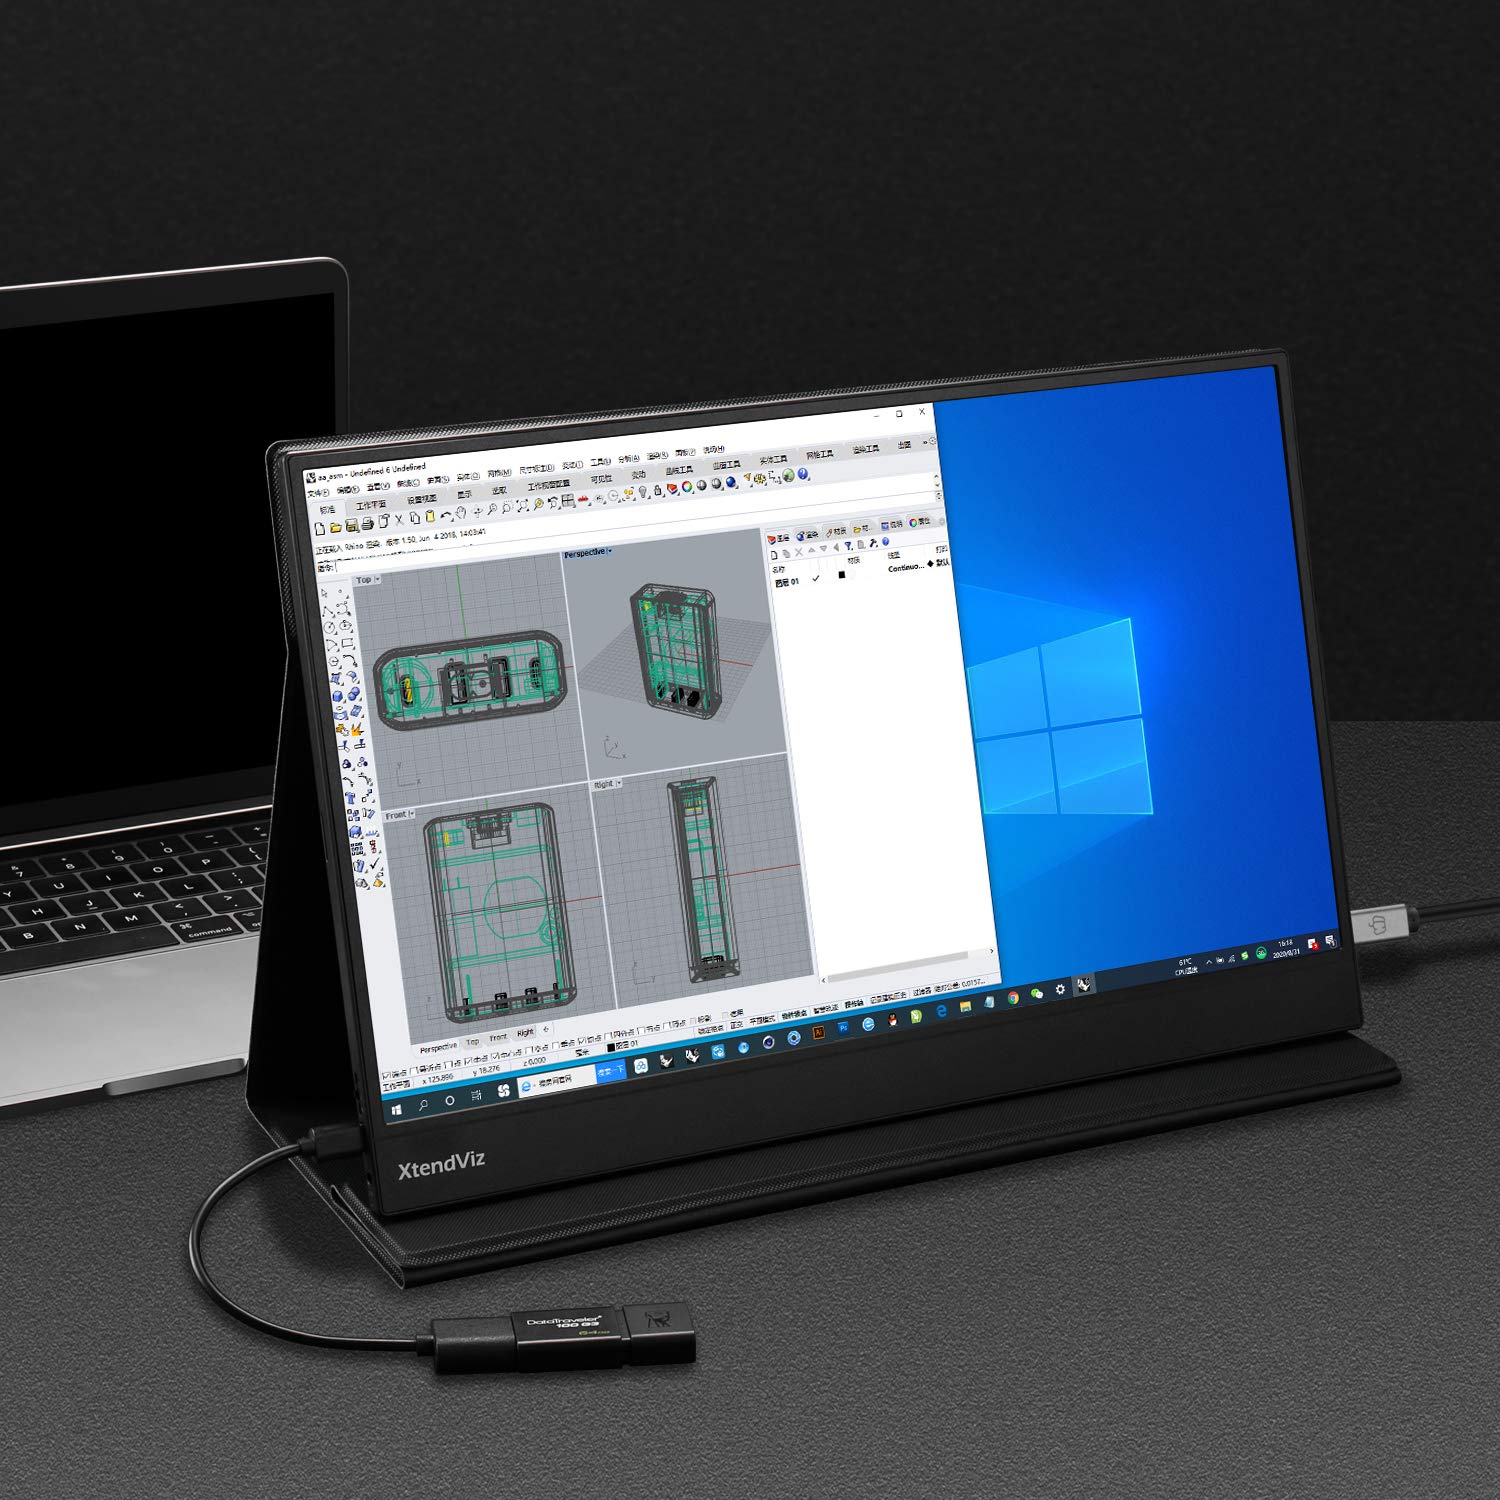This screenshot has width=1500, height=1500.
Task: Toggle 智慧轨迹 in the status bar
Action: pos(826,1009)
